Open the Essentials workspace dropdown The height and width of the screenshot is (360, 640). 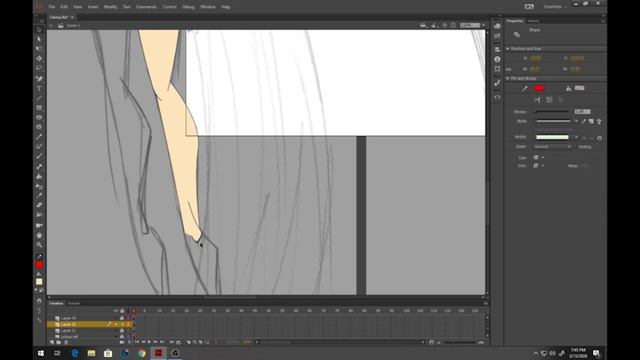tap(555, 7)
